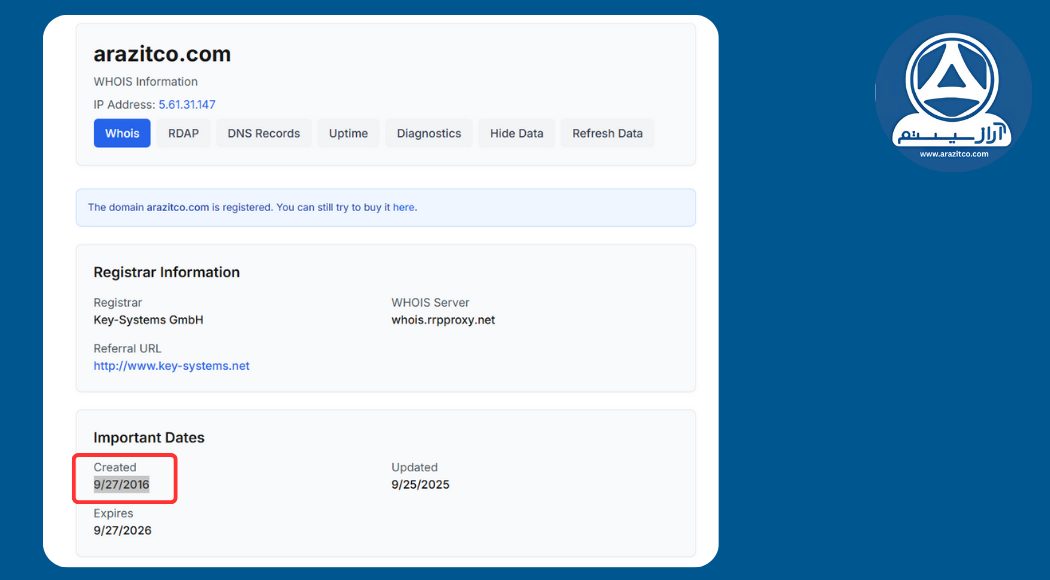The image size is (1050, 580).
Task: Open the key-systems.net referral URL
Action: tap(171, 366)
